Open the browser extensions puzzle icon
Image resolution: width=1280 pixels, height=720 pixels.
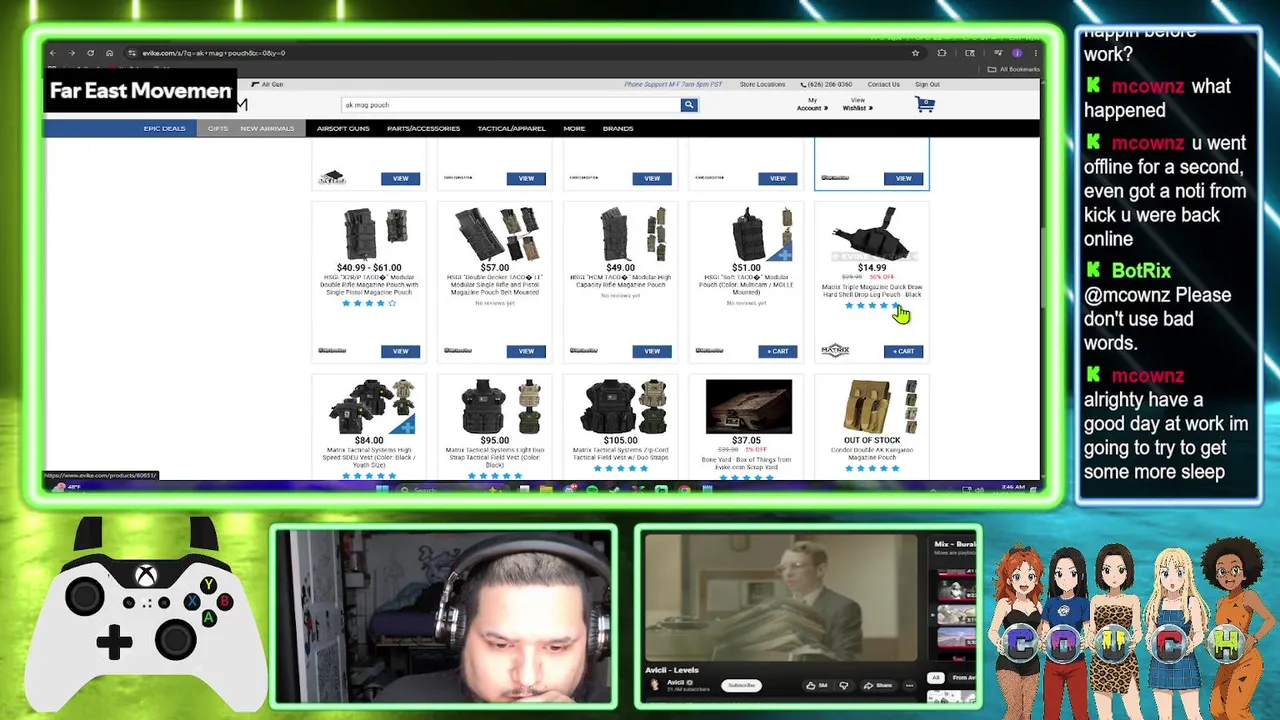coord(941,53)
